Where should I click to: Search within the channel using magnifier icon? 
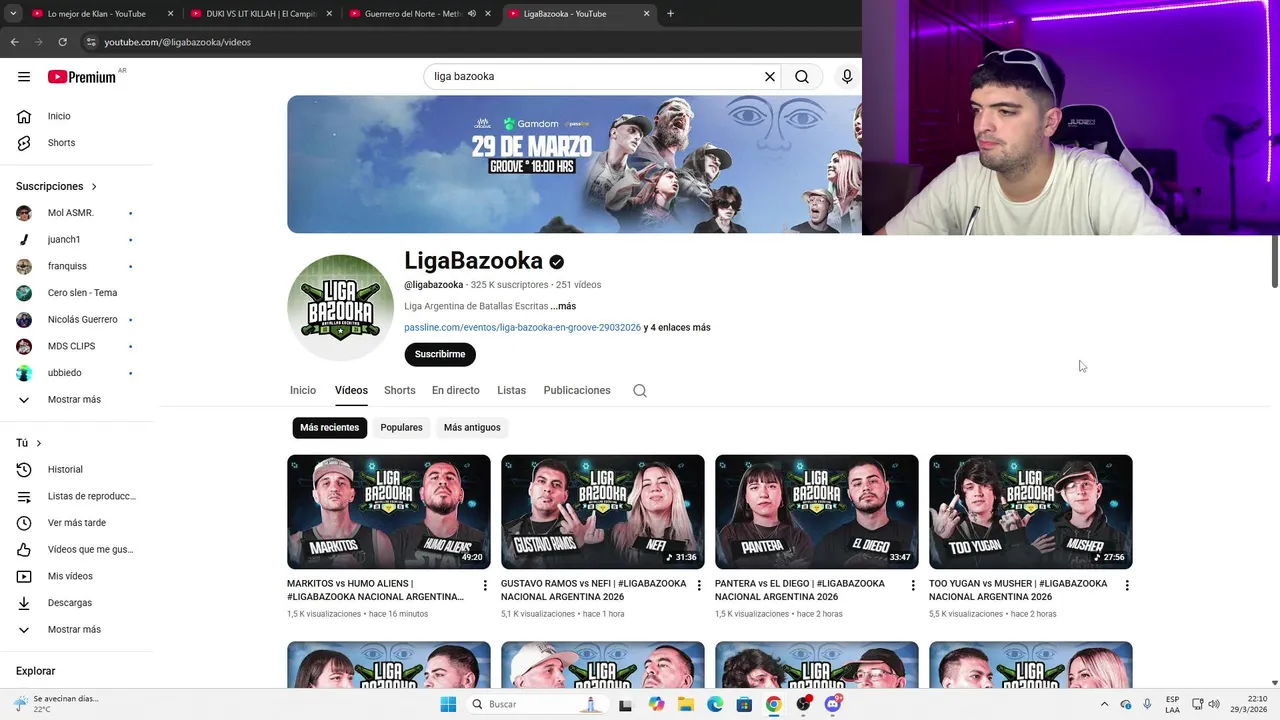coord(640,391)
